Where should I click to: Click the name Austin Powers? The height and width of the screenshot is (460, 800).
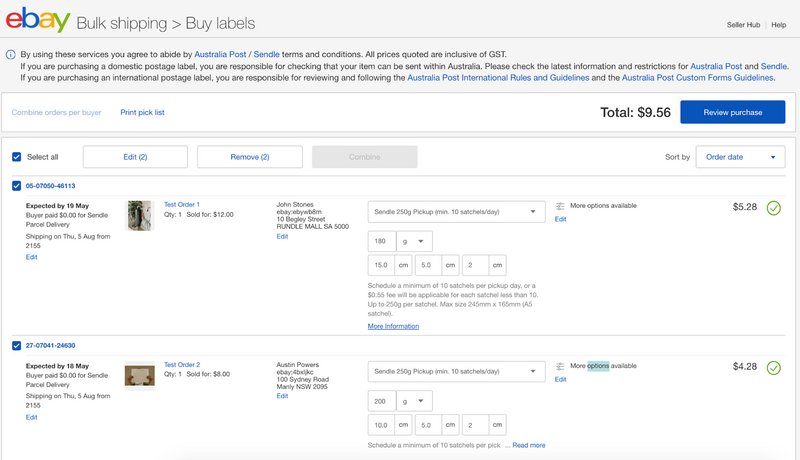coord(297,365)
